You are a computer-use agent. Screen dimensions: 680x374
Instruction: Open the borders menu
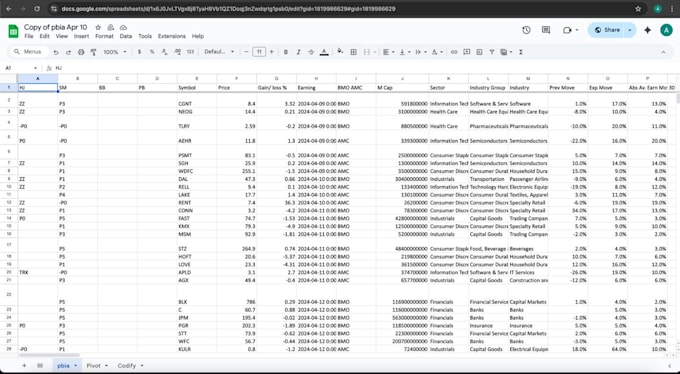[x=353, y=52]
